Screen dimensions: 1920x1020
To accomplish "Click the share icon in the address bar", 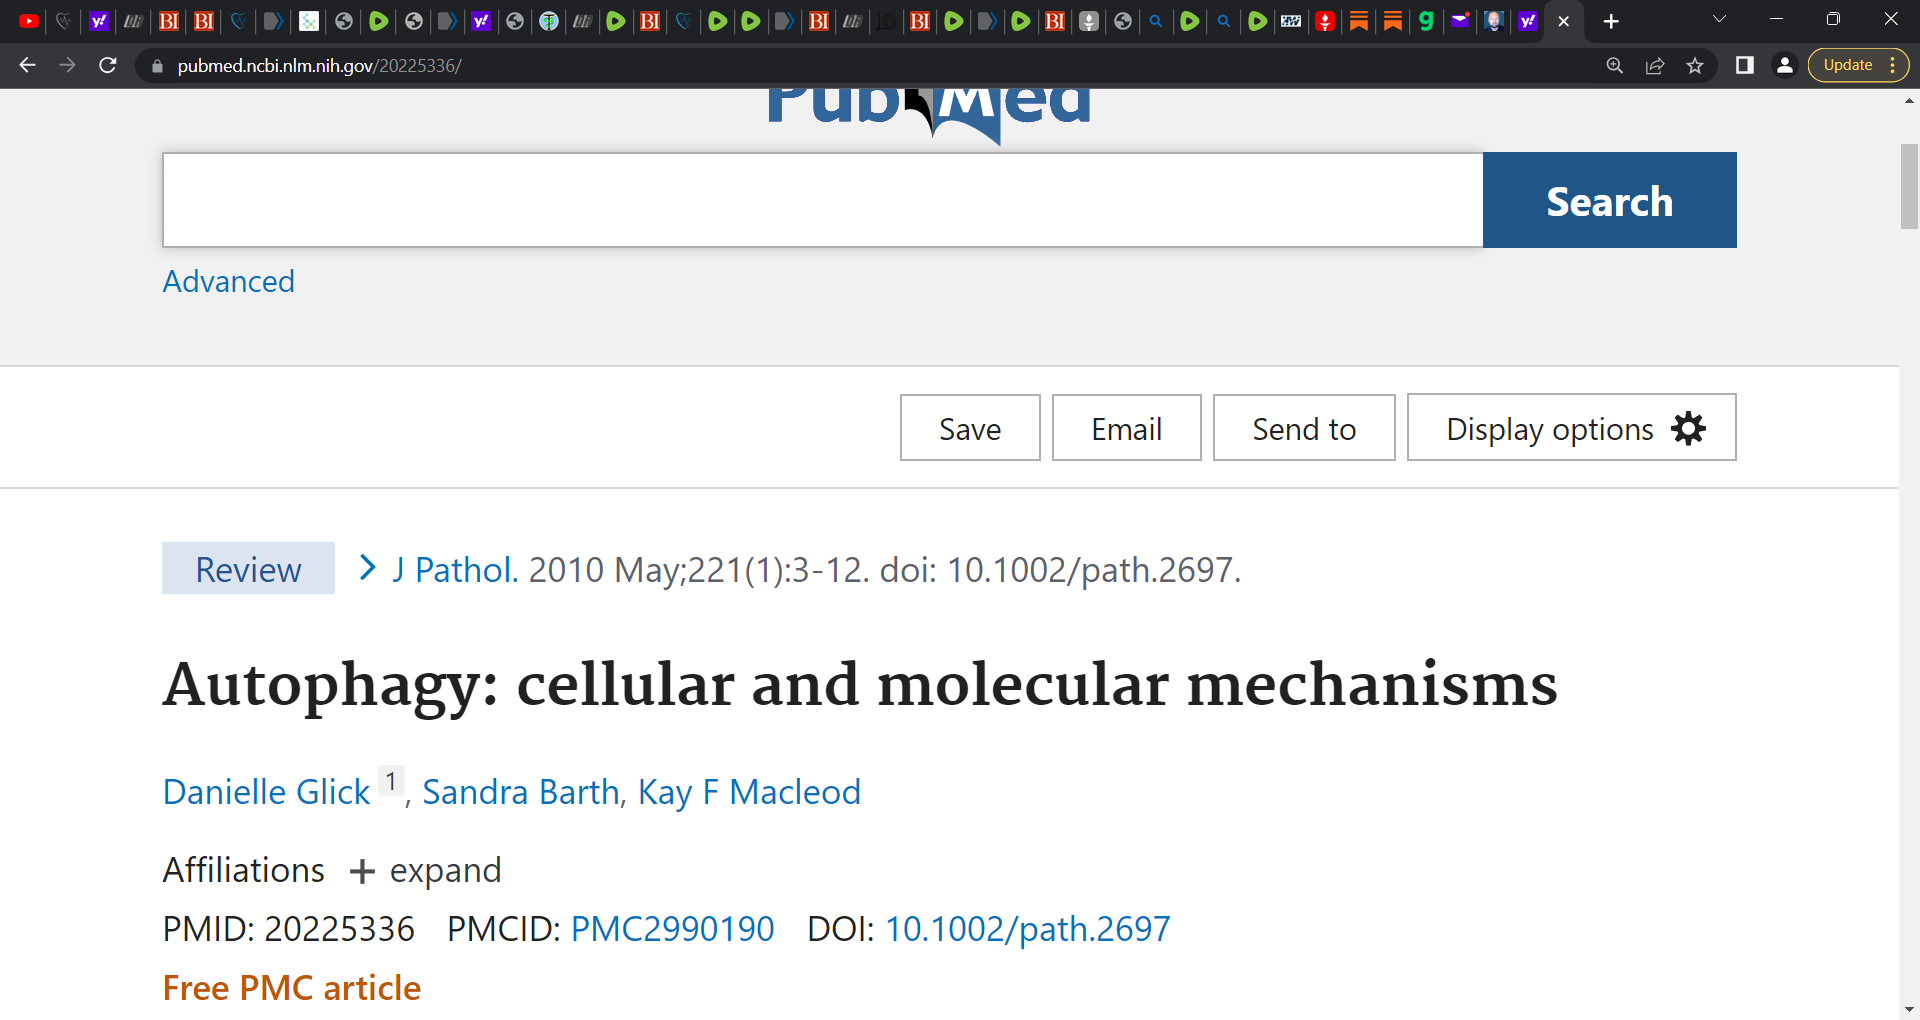I will pyautogui.click(x=1655, y=65).
